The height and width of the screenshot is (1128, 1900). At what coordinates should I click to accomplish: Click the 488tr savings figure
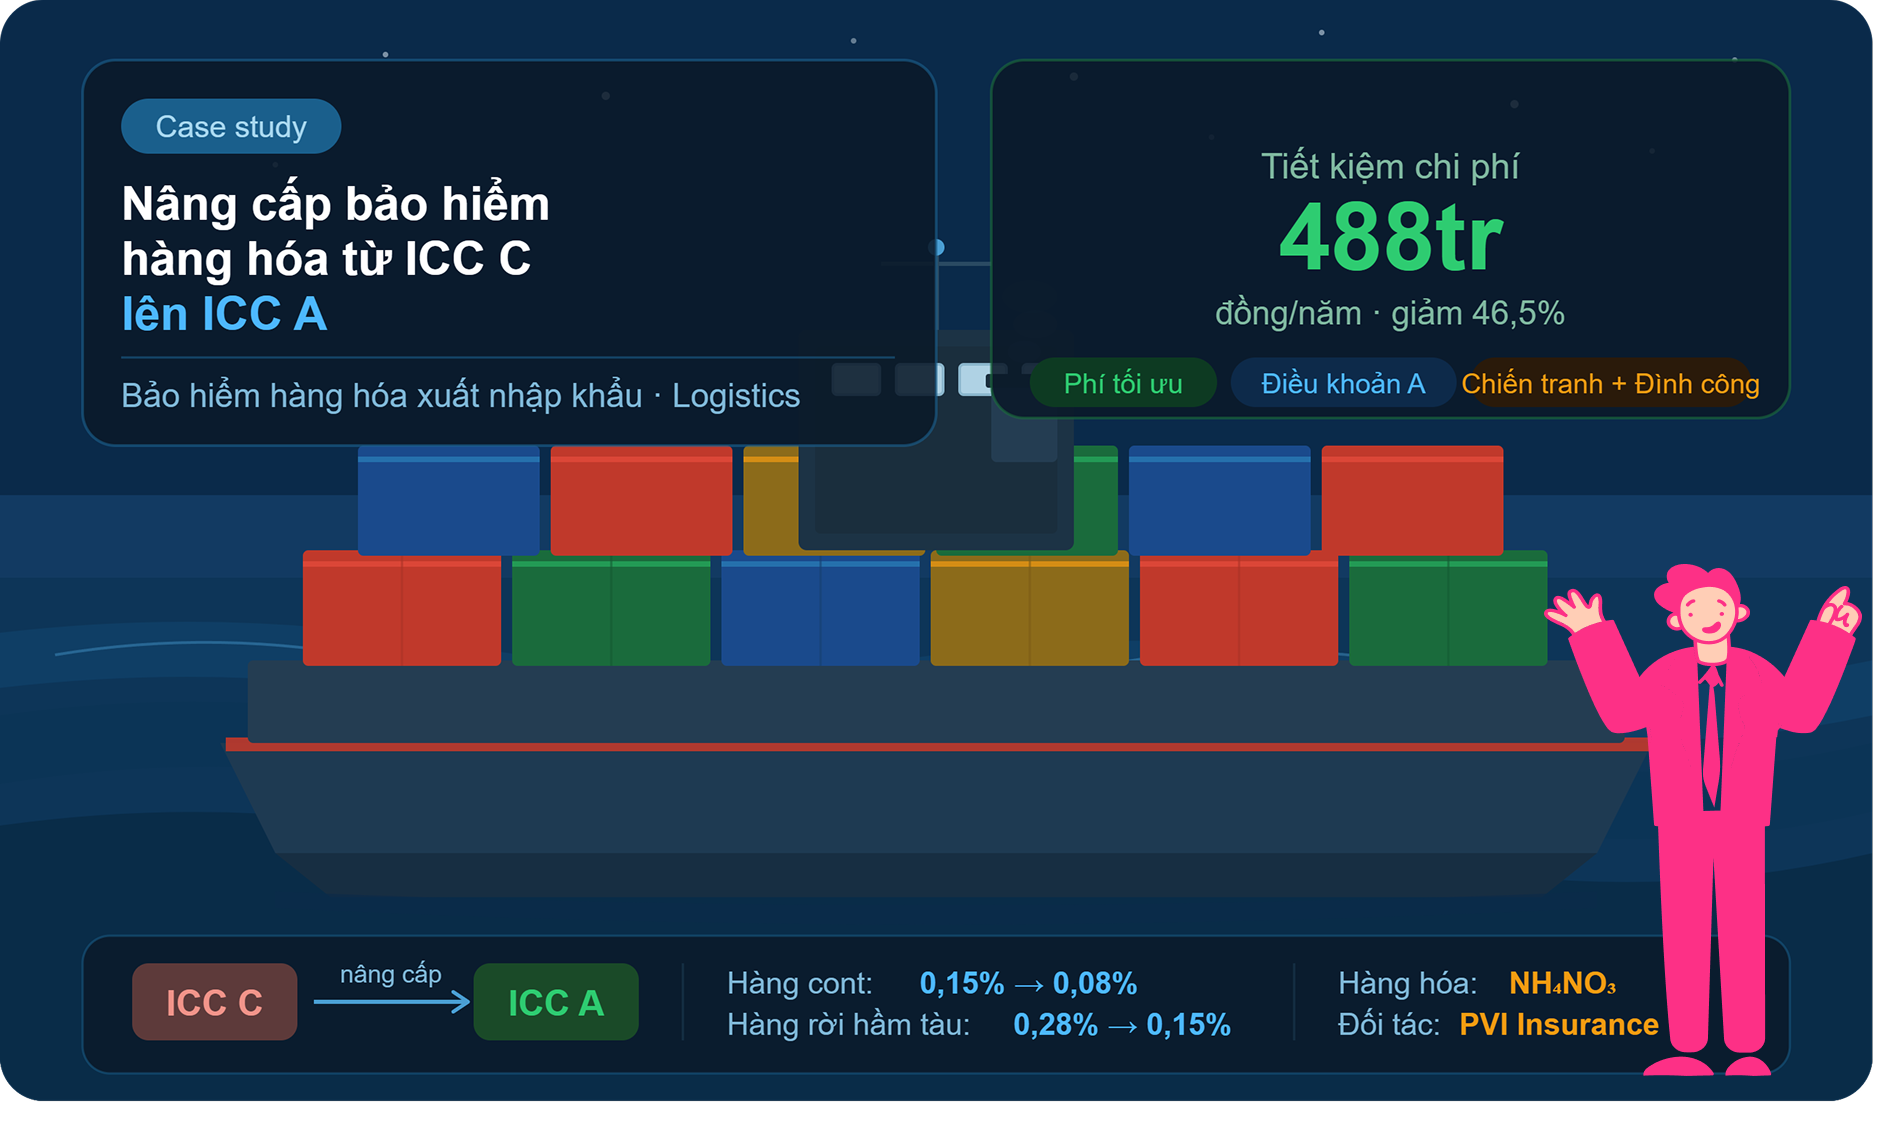click(1390, 238)
